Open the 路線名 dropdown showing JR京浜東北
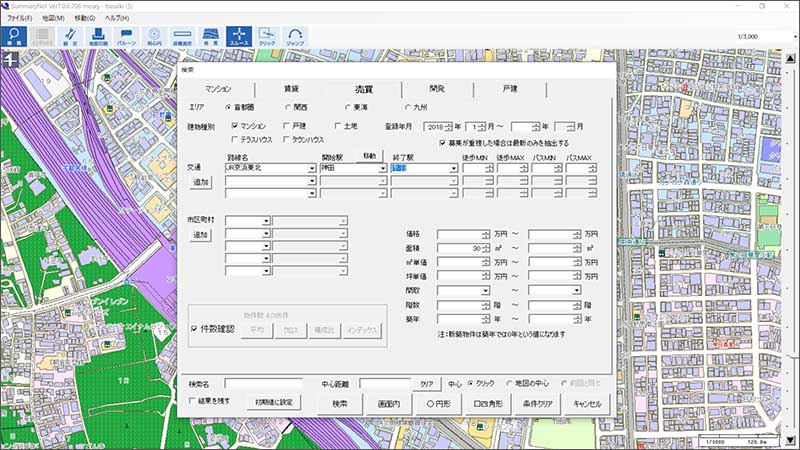Viewport: 800px width, 450px height. pyautogui.click(x=312, y=168)
